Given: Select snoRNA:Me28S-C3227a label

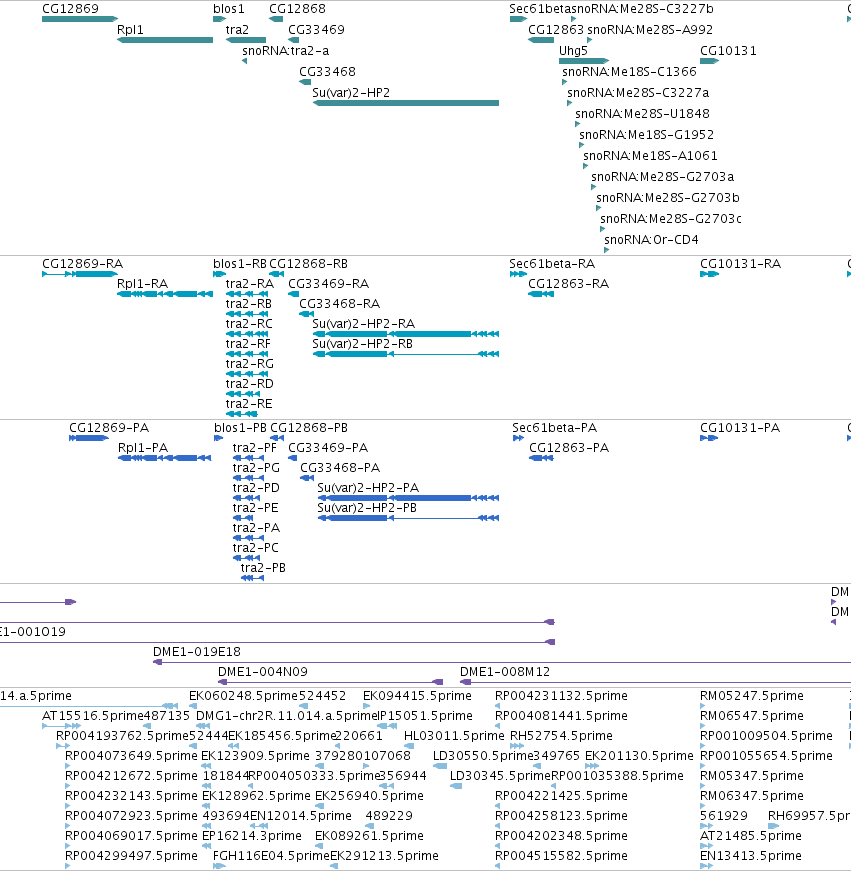Looking at the screenshot, I should pos(638,93).
